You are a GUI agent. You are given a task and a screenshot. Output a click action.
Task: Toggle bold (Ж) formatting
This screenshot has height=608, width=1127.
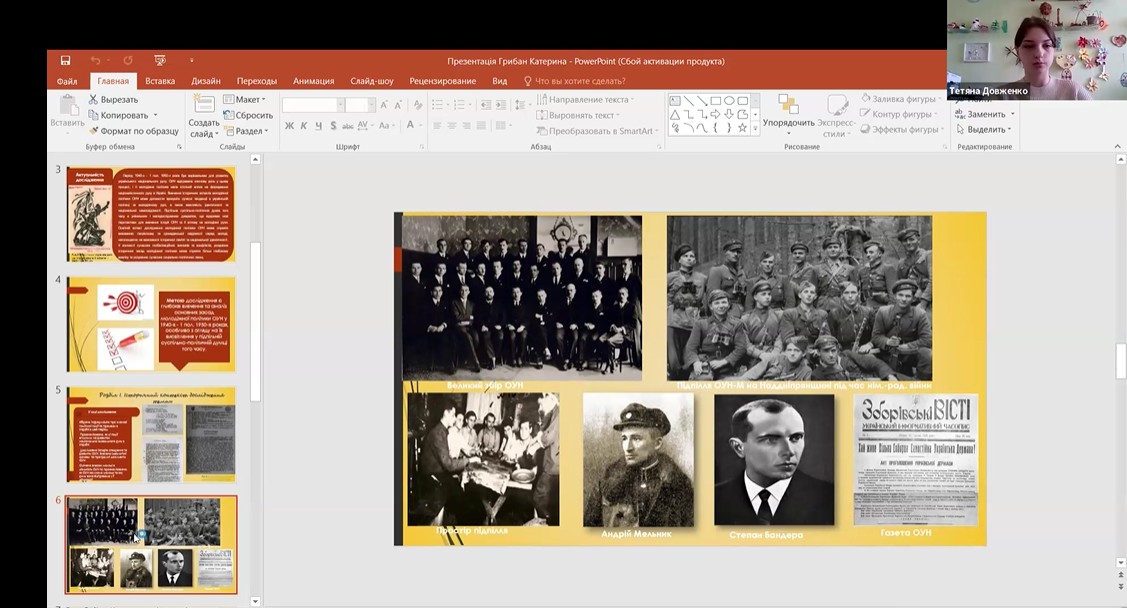tap(289, 126)
